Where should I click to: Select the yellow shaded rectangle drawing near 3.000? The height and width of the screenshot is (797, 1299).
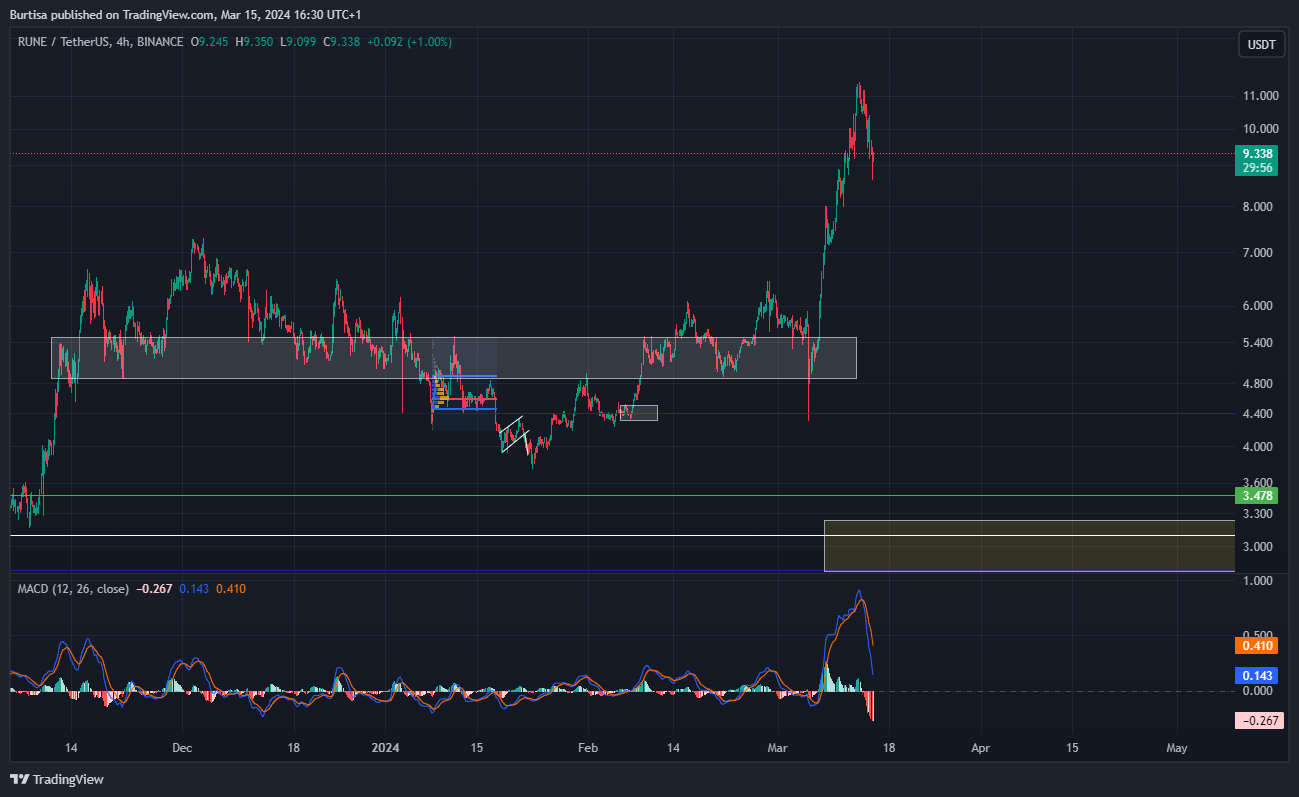[x=1029, y=546]
